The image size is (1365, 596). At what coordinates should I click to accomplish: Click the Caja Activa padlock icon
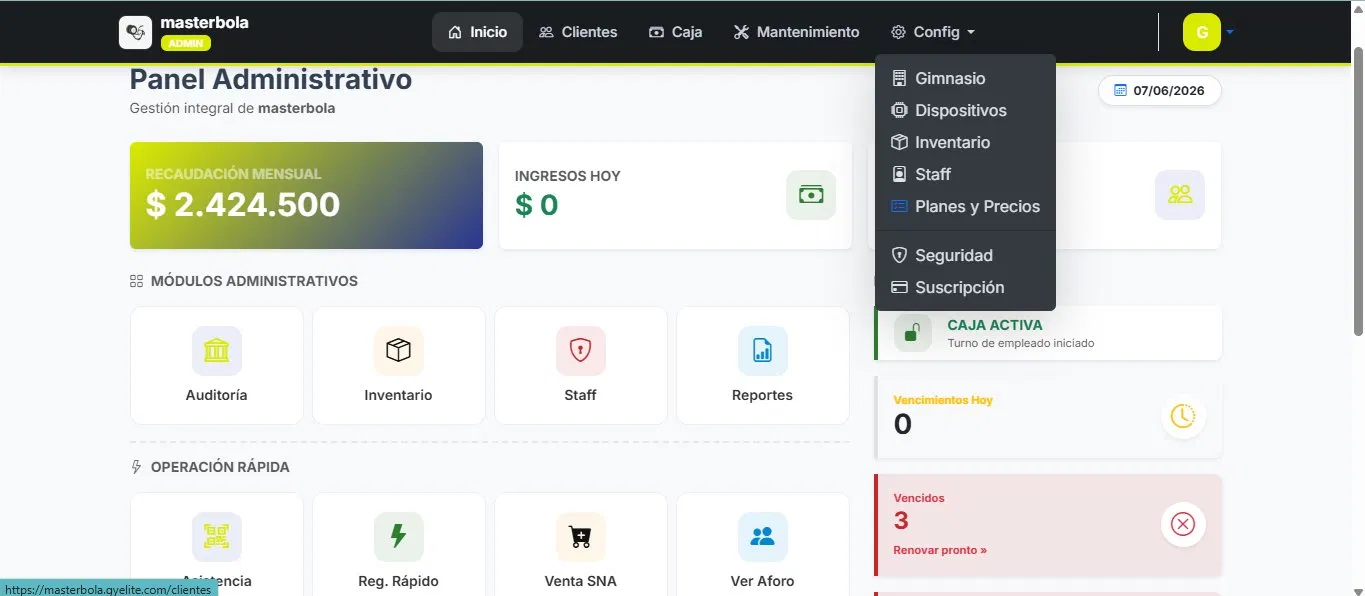point(912,333)
